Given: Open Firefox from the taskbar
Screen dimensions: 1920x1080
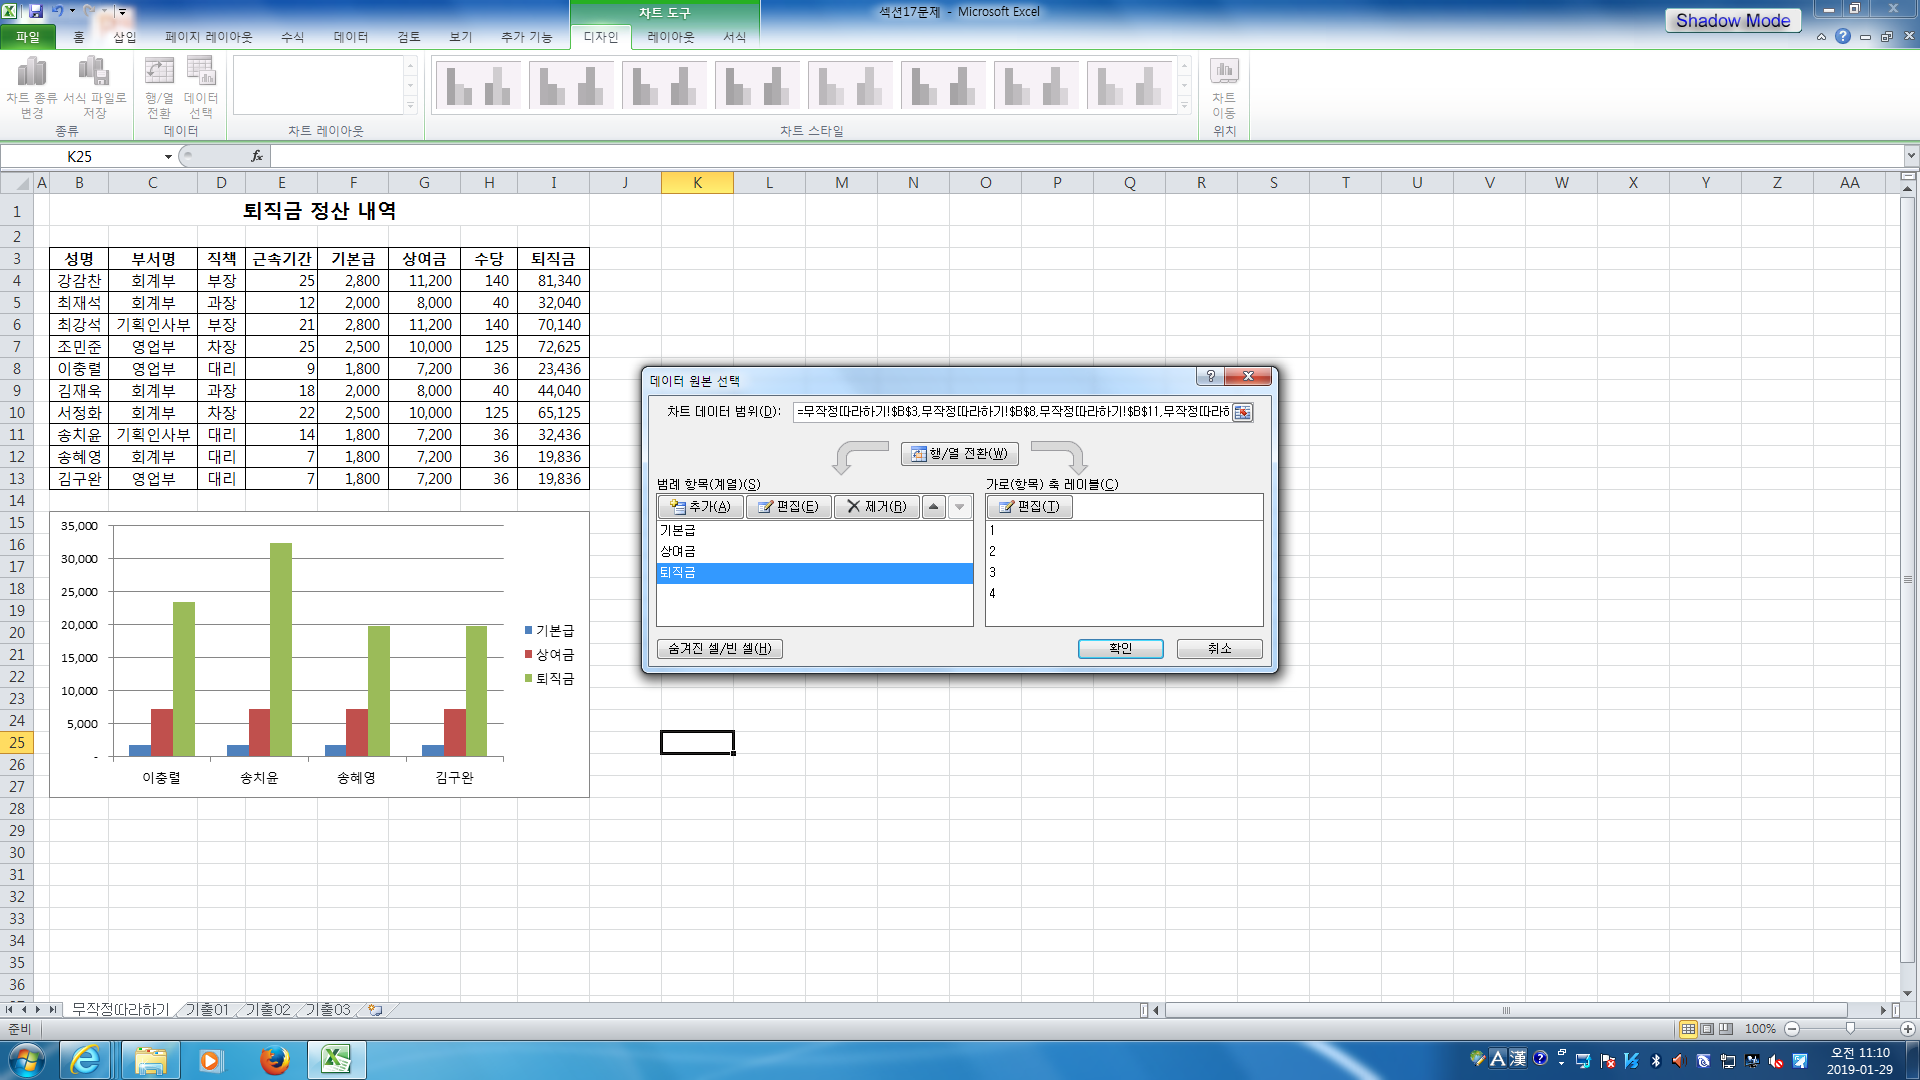Looking at the screenshot, I should click(274, 1060).
